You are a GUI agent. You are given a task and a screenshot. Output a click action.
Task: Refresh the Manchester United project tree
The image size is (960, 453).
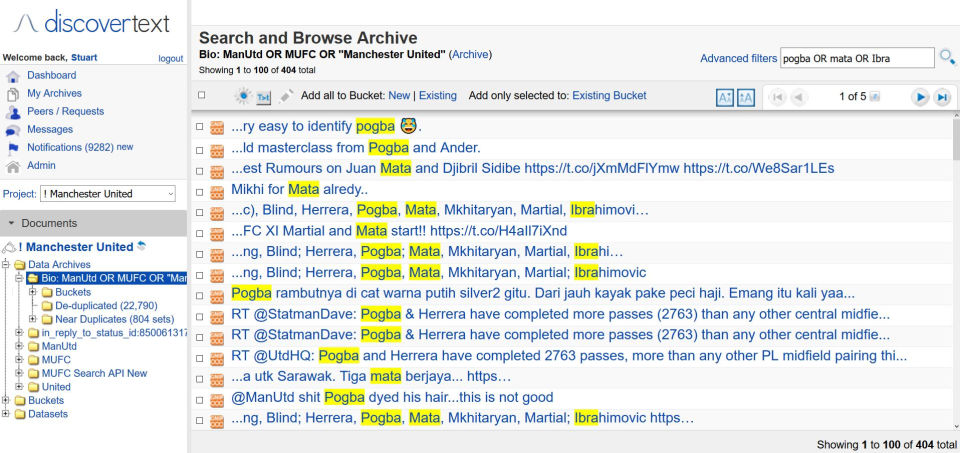(141, 246)
